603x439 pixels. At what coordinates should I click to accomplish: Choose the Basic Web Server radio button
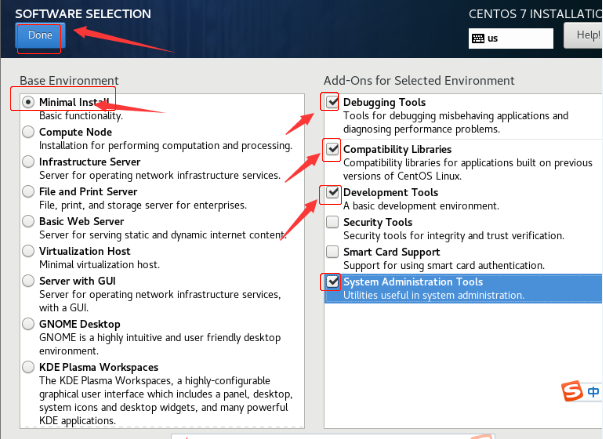[28, 221]
